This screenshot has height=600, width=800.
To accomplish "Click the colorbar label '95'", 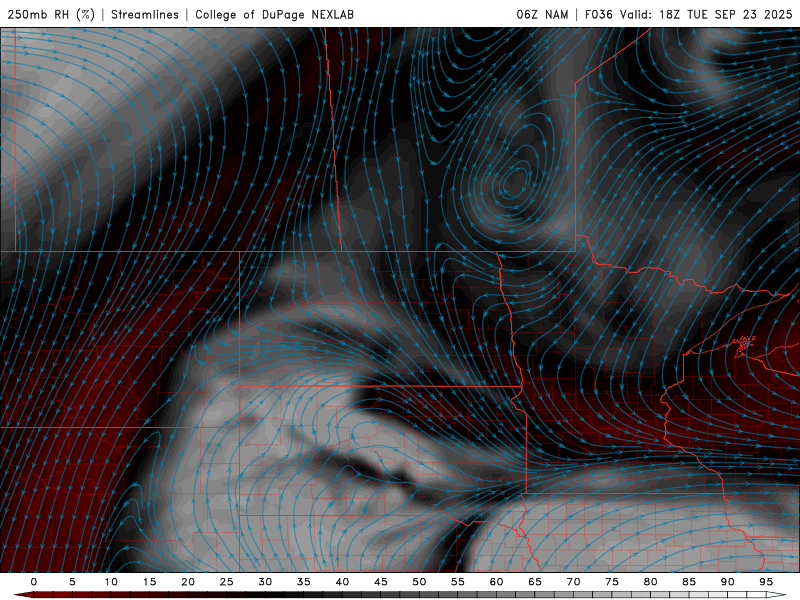I will click(x=766, y=582).
